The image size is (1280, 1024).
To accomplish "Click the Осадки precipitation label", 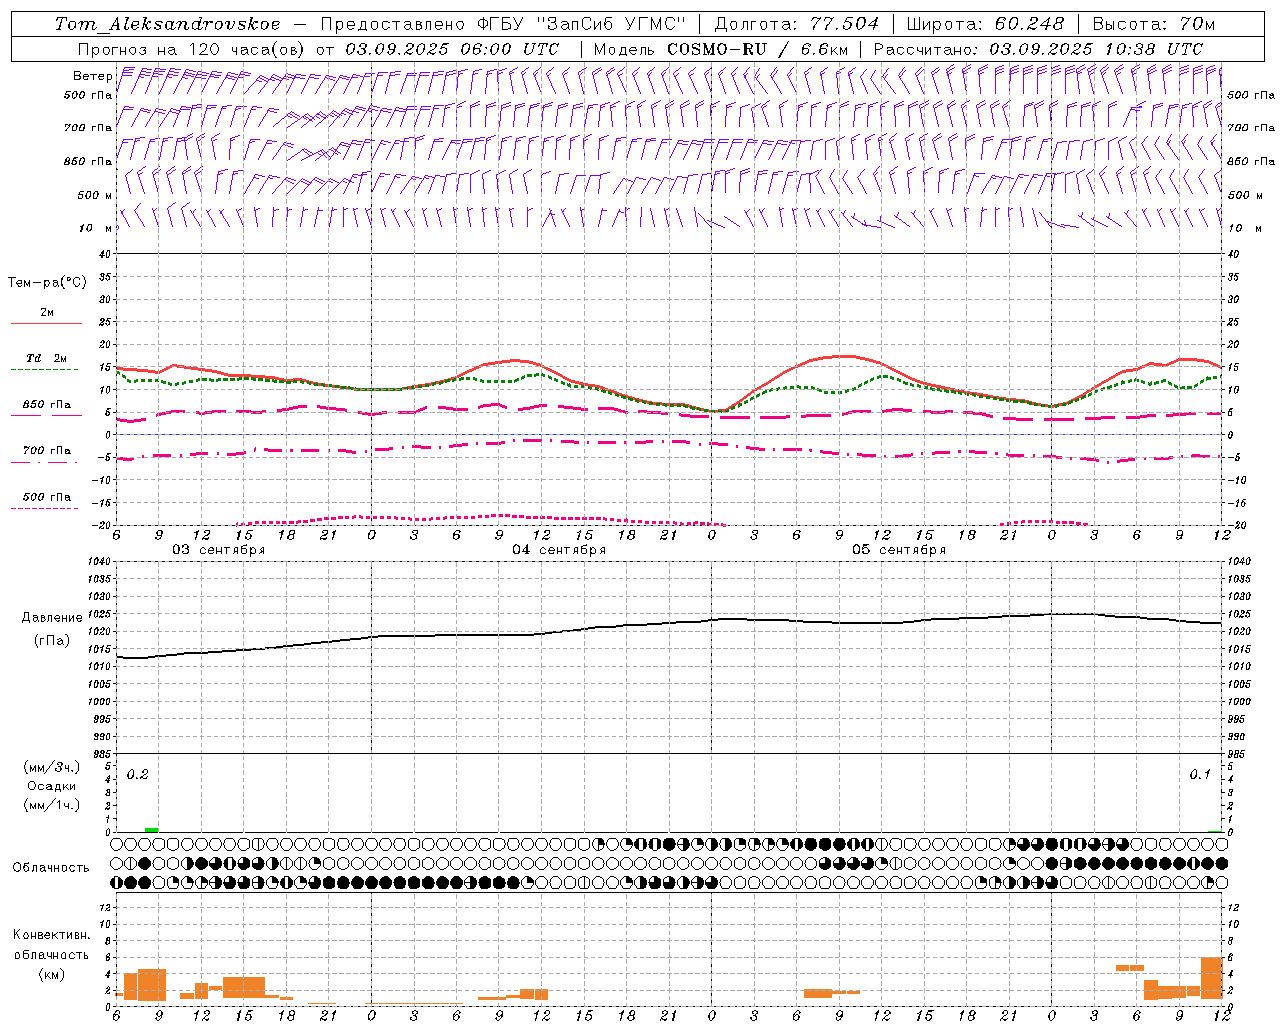I will point(52,786).
